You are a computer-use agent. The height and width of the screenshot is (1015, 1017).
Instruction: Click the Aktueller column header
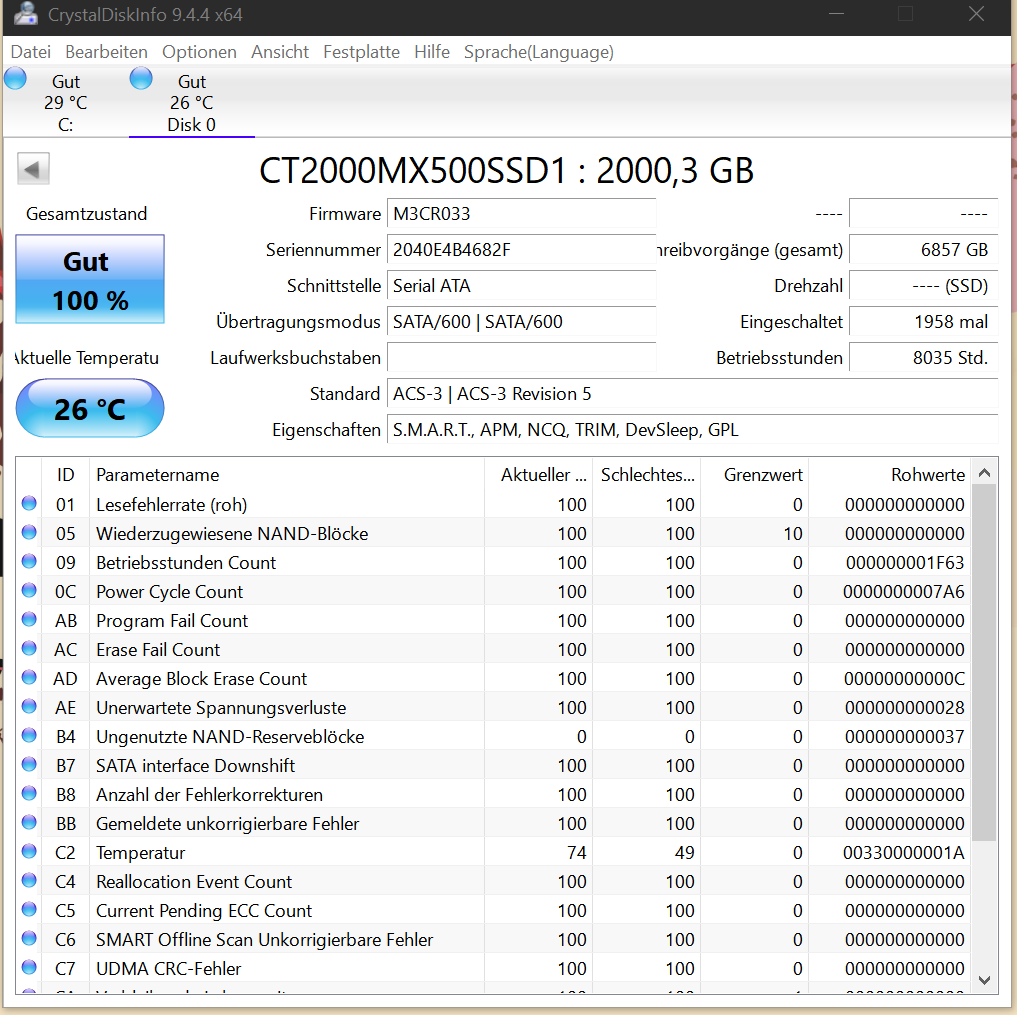[538, 475]
